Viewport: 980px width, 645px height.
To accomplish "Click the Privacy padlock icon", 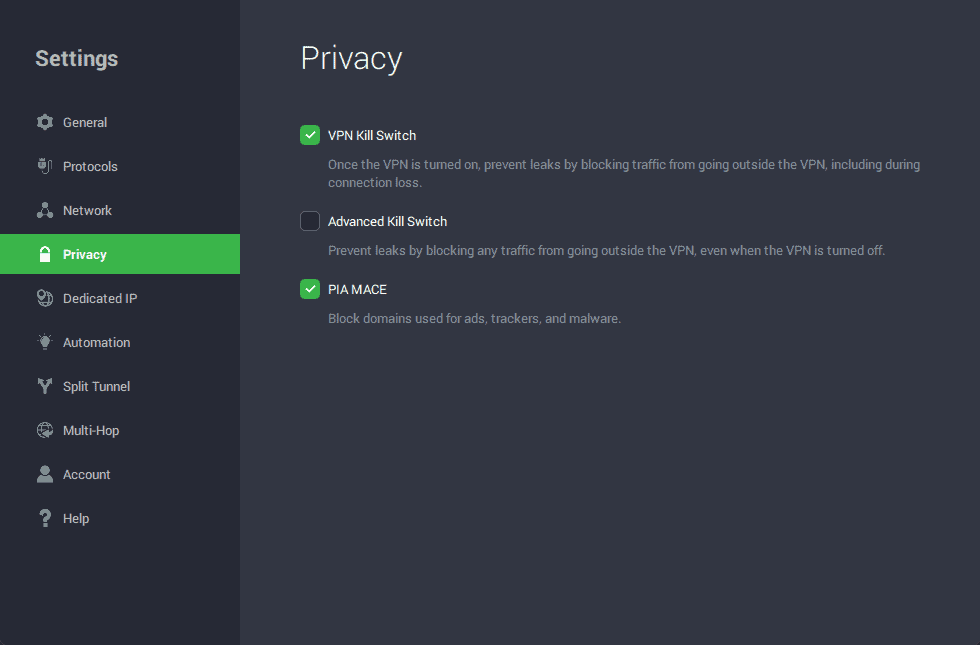I will [44, 254].
